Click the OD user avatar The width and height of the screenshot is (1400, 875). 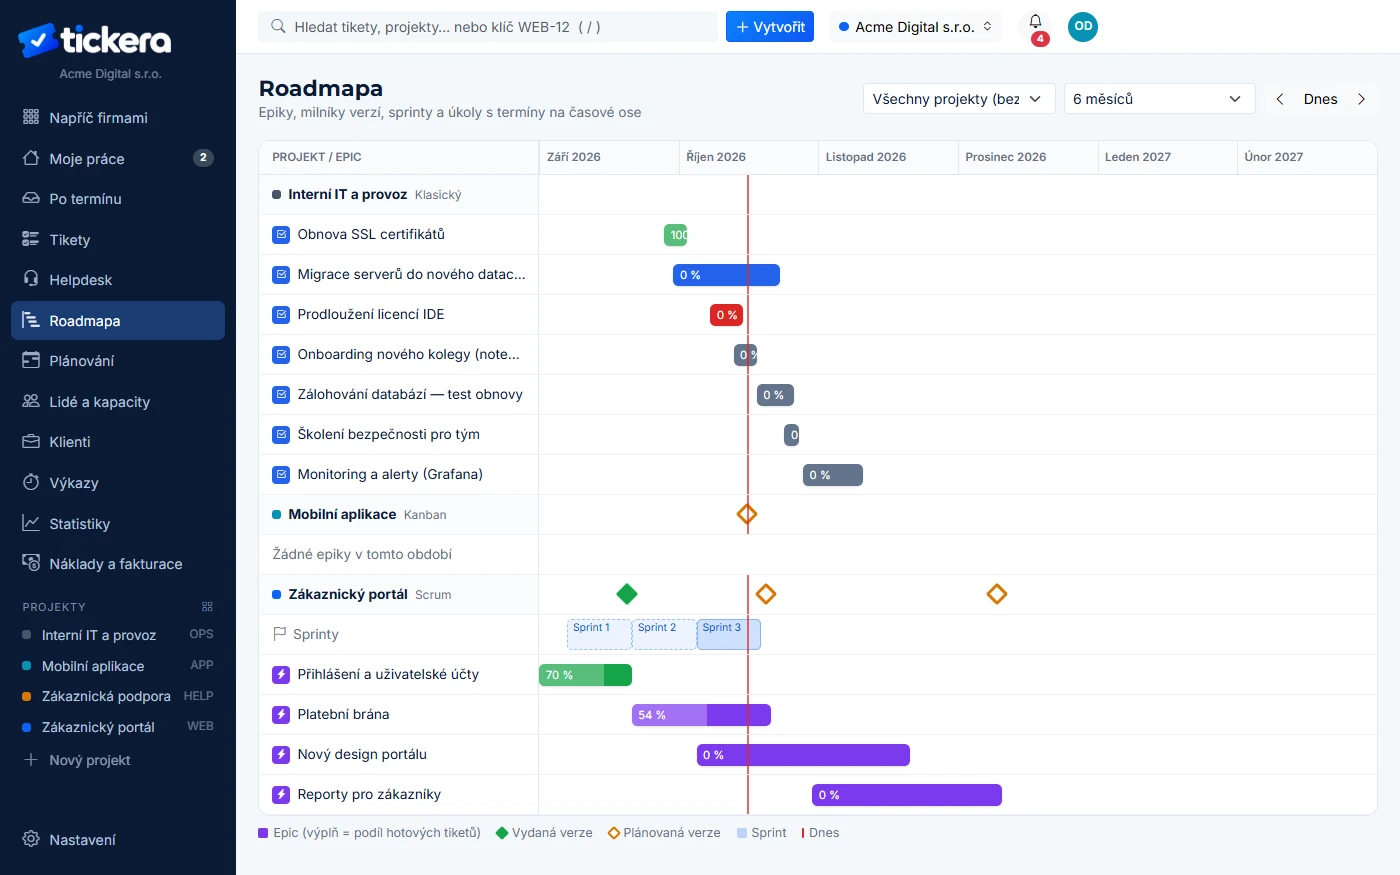click(x=1083, y=27)
